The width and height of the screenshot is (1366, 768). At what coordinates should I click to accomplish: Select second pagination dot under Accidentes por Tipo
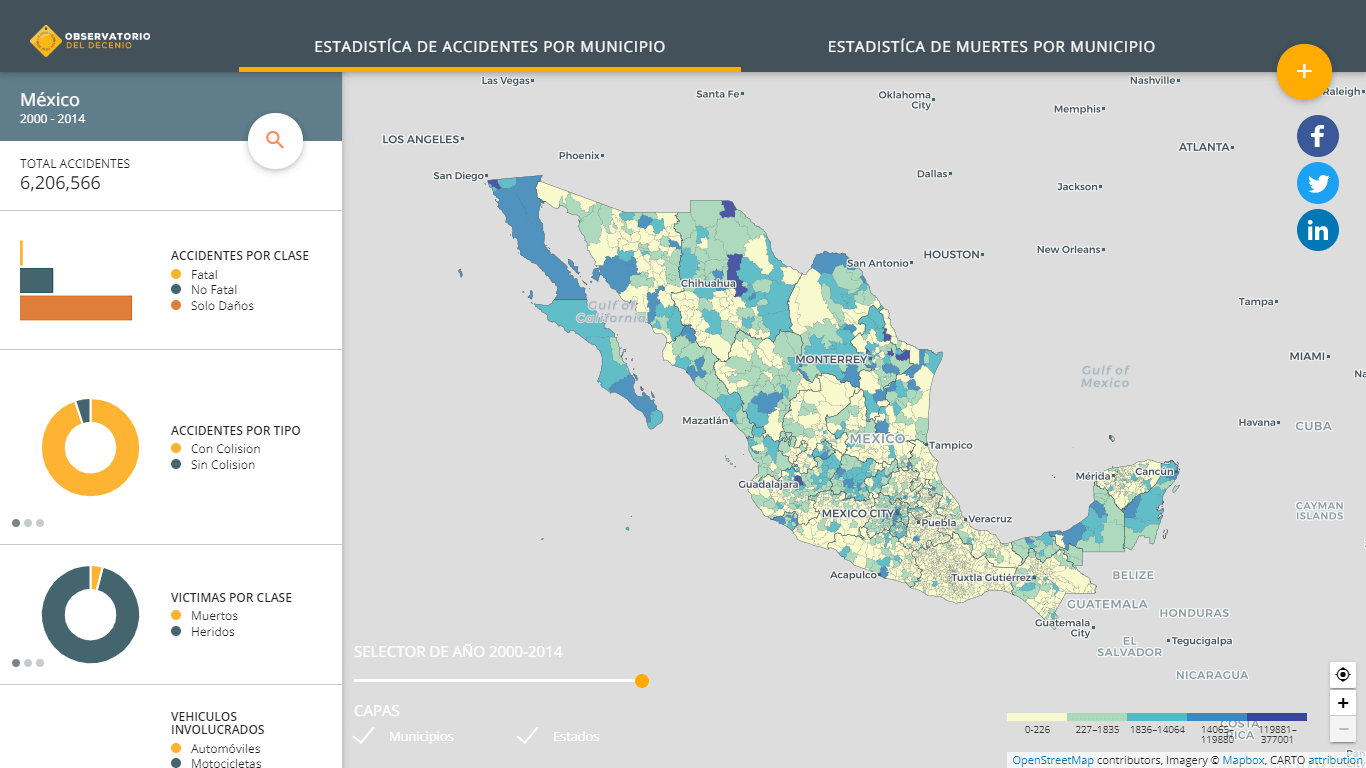click(28, 523)
